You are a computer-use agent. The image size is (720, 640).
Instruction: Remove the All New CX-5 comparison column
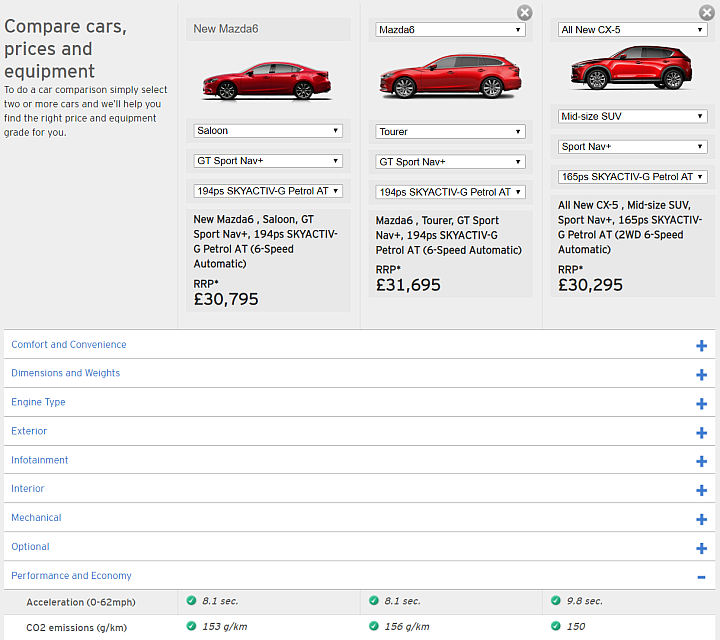tap(707, 12)
